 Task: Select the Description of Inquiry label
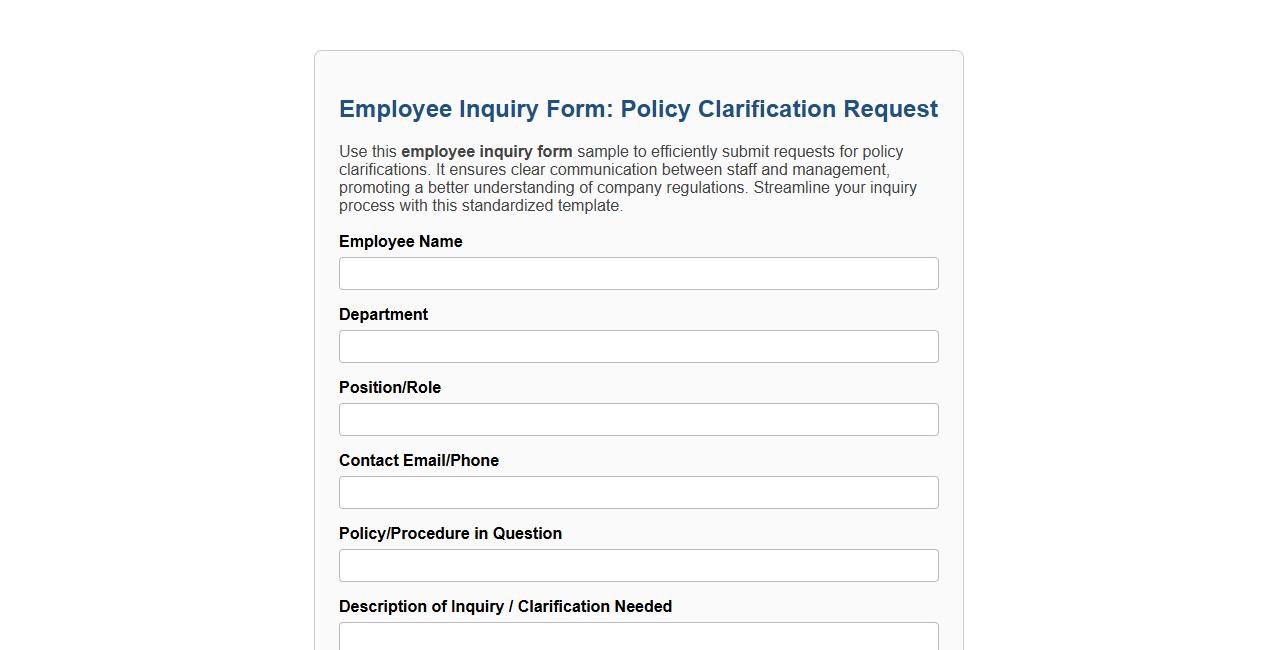coord(505,606)
